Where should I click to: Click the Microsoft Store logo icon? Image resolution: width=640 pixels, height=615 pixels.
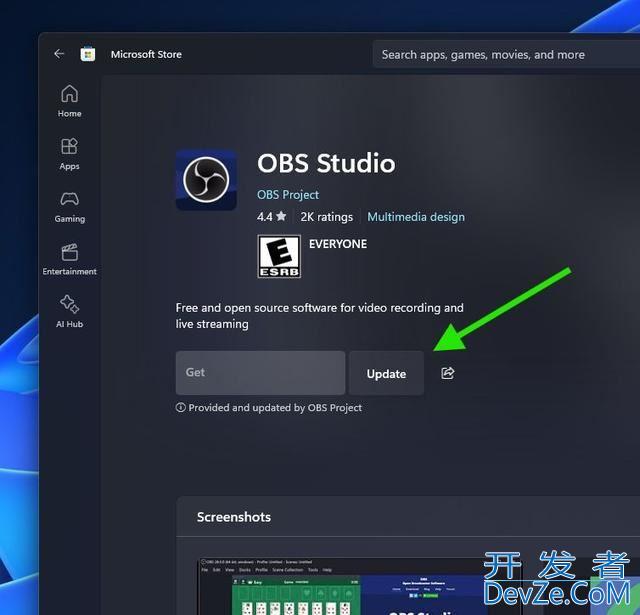88,54
